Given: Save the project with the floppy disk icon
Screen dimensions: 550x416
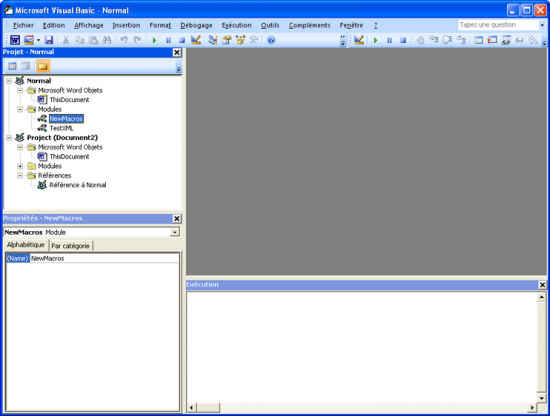Looking at the screenshot, I should coord(49,40).
